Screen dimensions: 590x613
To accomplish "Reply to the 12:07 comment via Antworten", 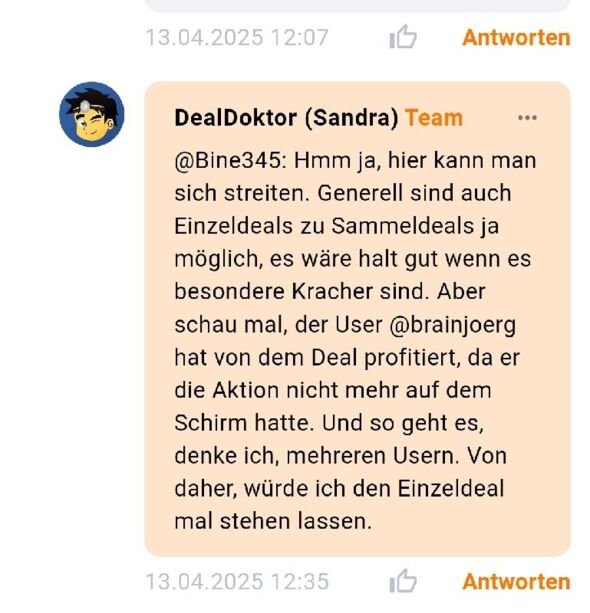I will pyautogui.click(x=516, y=38).
